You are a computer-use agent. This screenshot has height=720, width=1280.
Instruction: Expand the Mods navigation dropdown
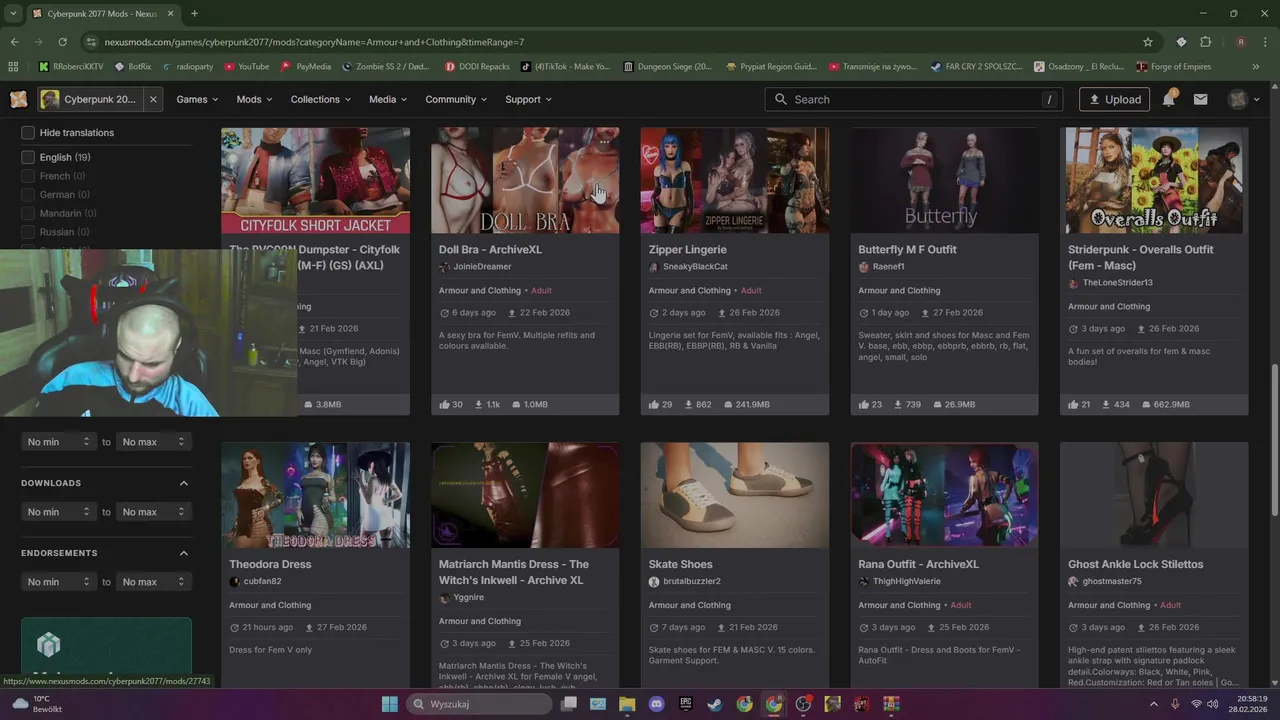[255, 99]
